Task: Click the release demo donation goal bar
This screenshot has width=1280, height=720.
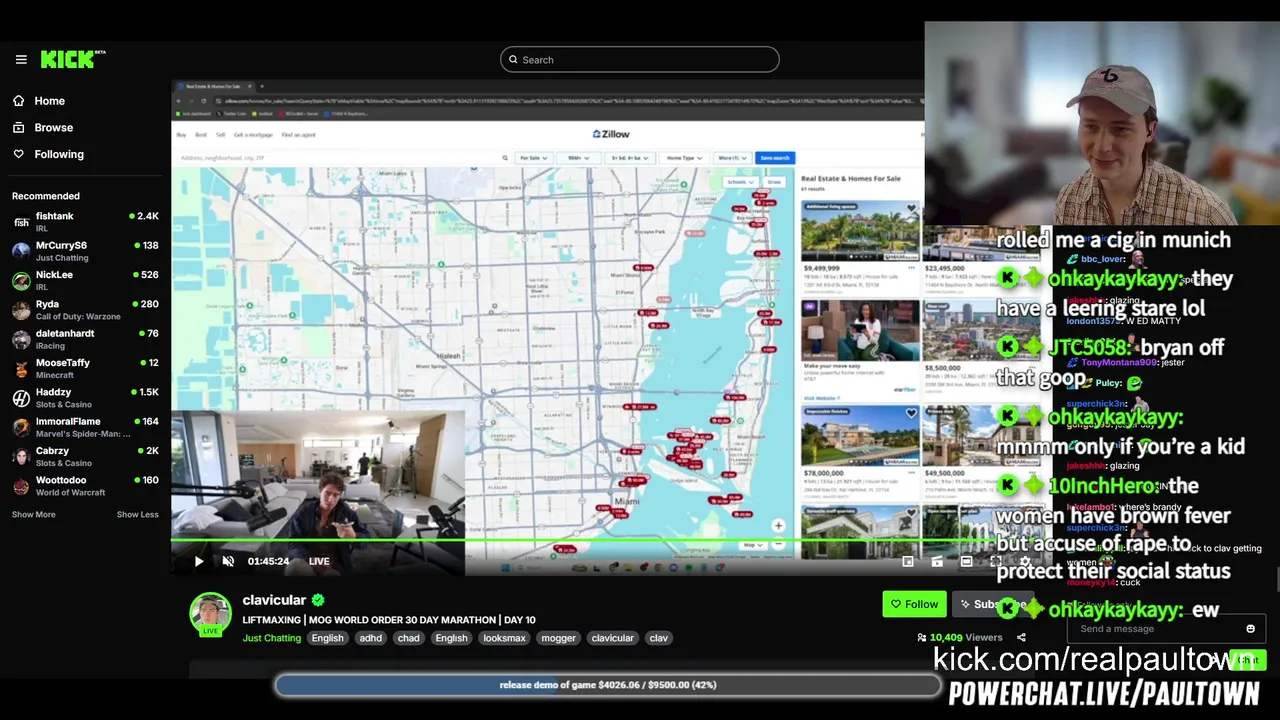Action: (x=608, y=685)
